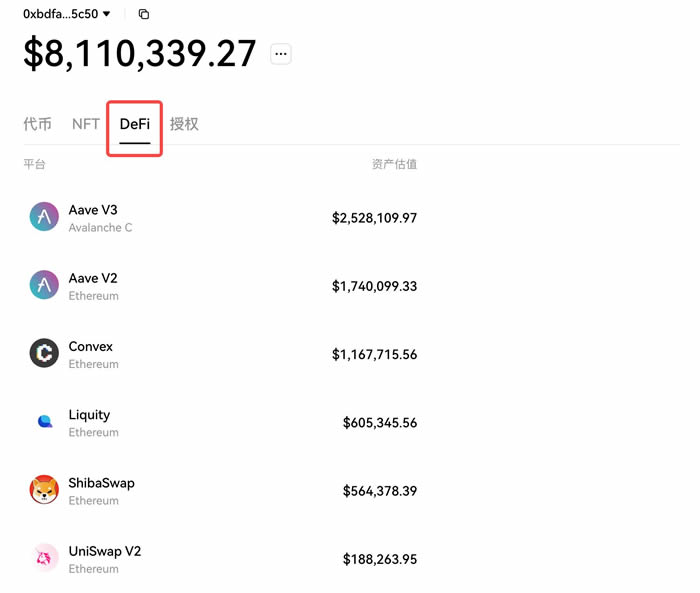Screen dimensions: 700x593
Task: Click the copy address icon
Action: click(x=144, y=14)
